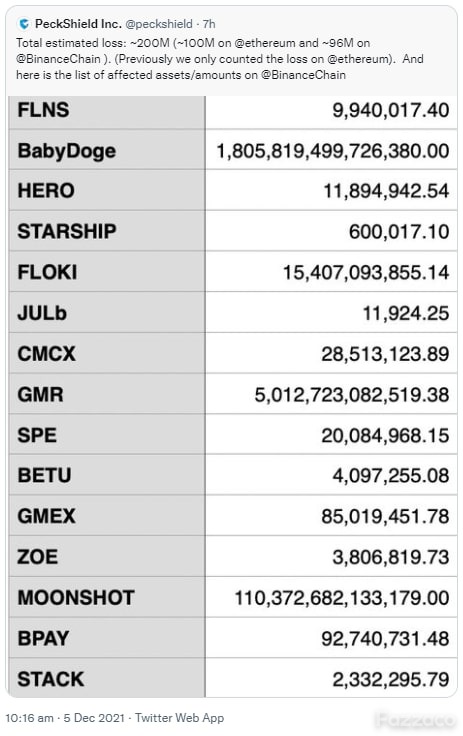Click the @ethereum mention in parentheses

(358, 59)
